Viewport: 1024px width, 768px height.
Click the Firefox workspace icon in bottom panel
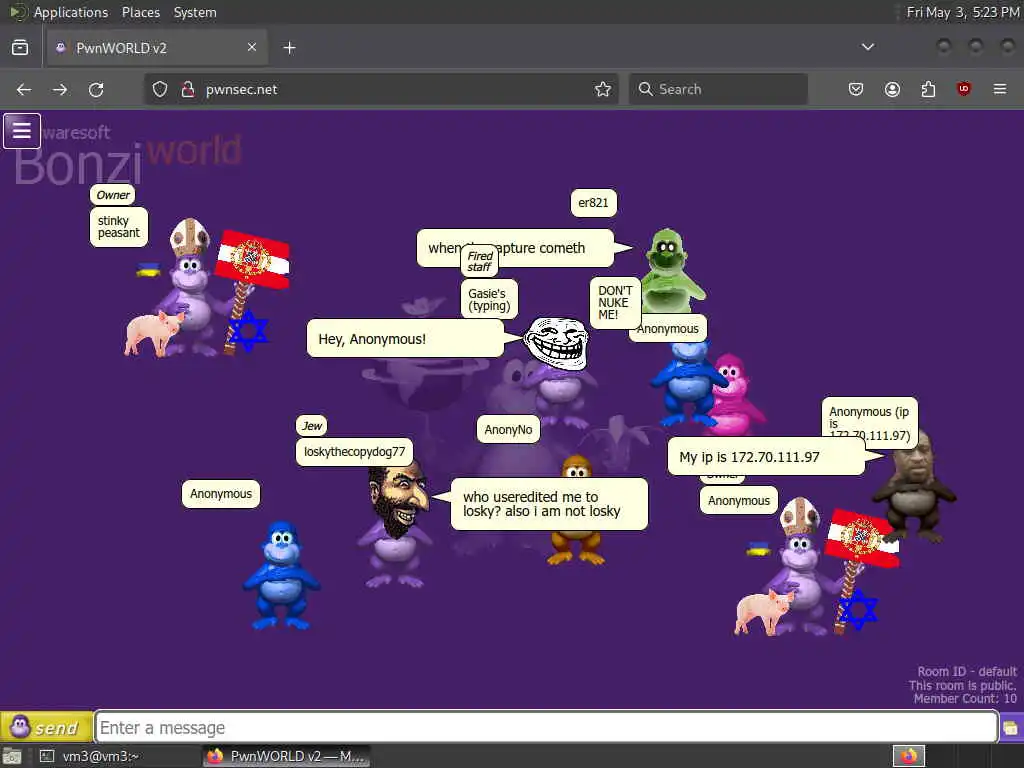908,756
